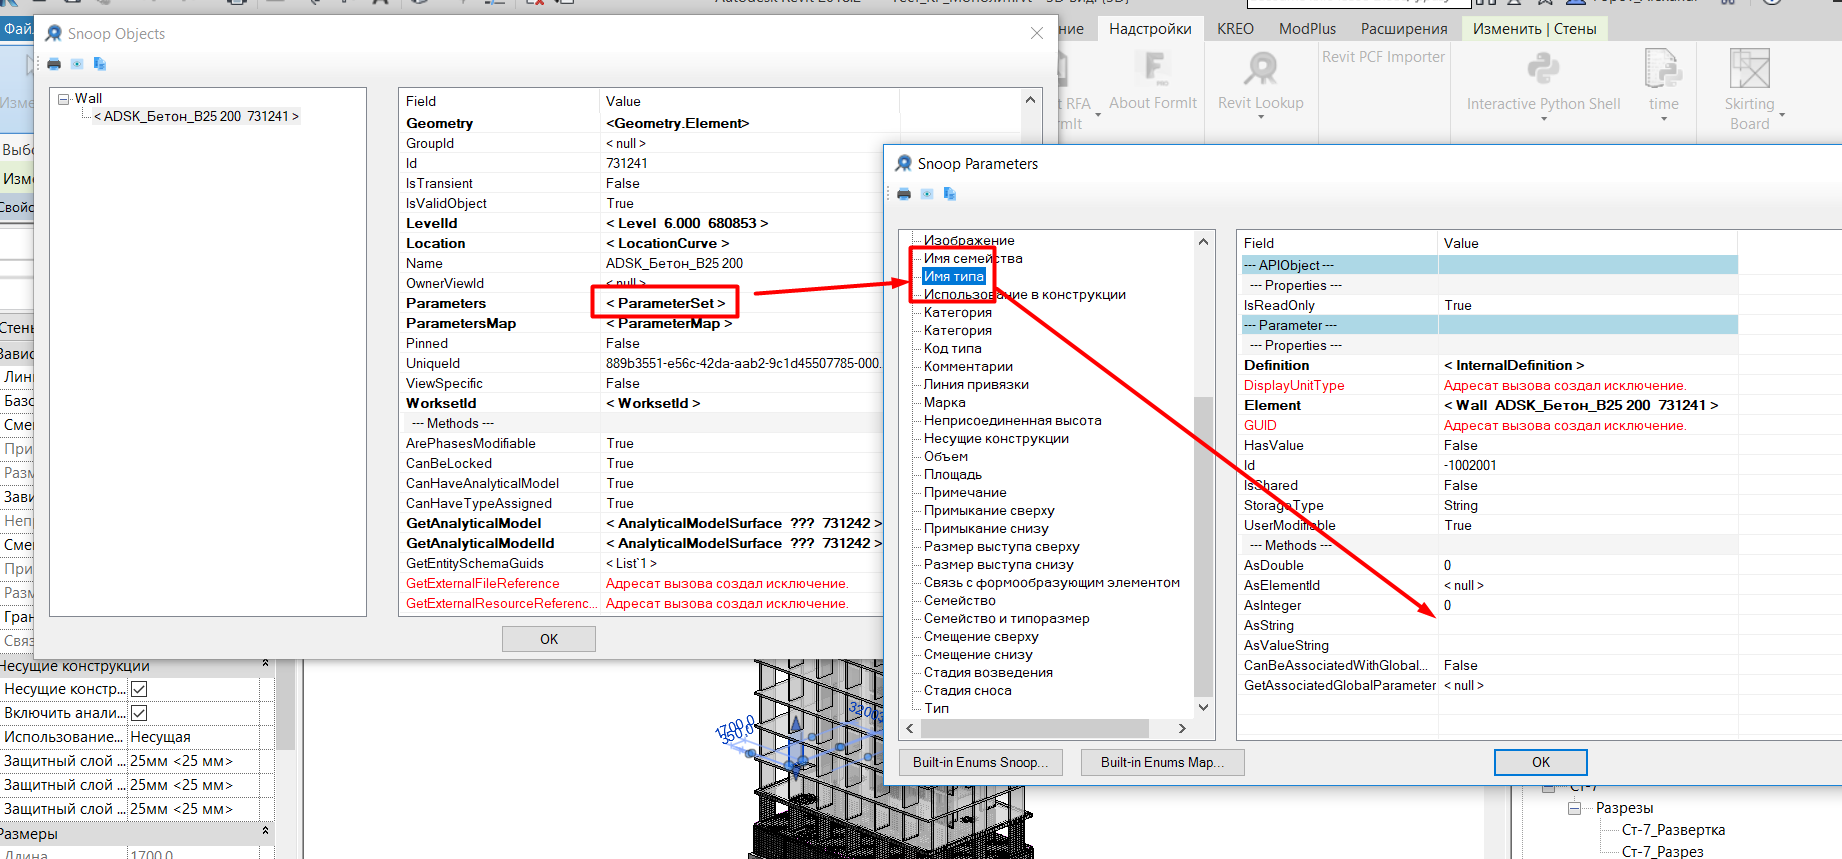Select the Стадия сноса parameter
This screenshot has width=1842, height=859.
tap(967, 690)
